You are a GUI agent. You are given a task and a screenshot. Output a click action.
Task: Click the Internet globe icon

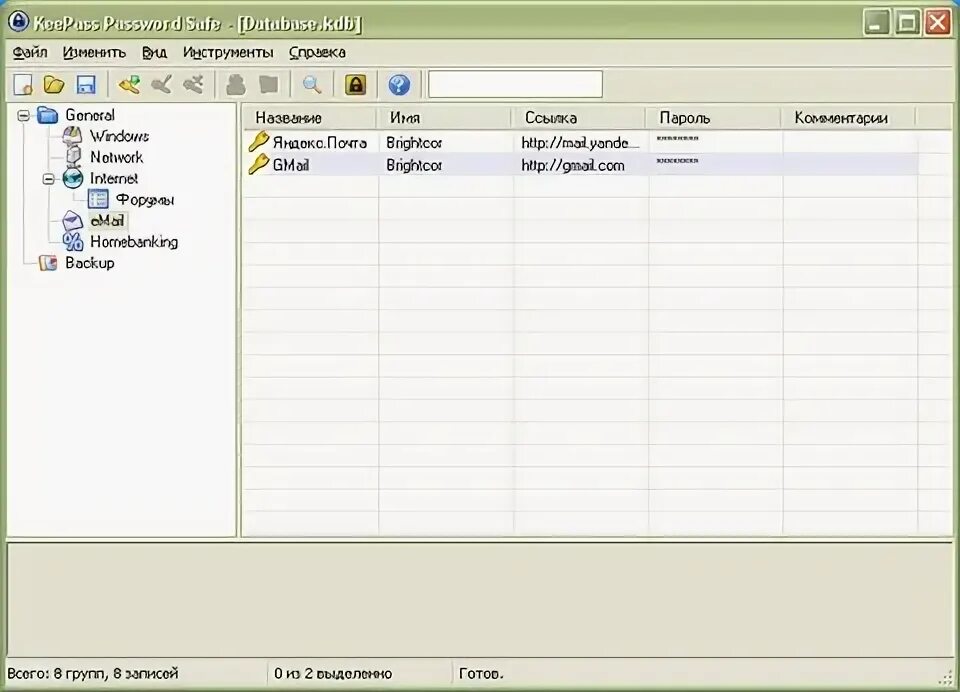pos(73,178)
